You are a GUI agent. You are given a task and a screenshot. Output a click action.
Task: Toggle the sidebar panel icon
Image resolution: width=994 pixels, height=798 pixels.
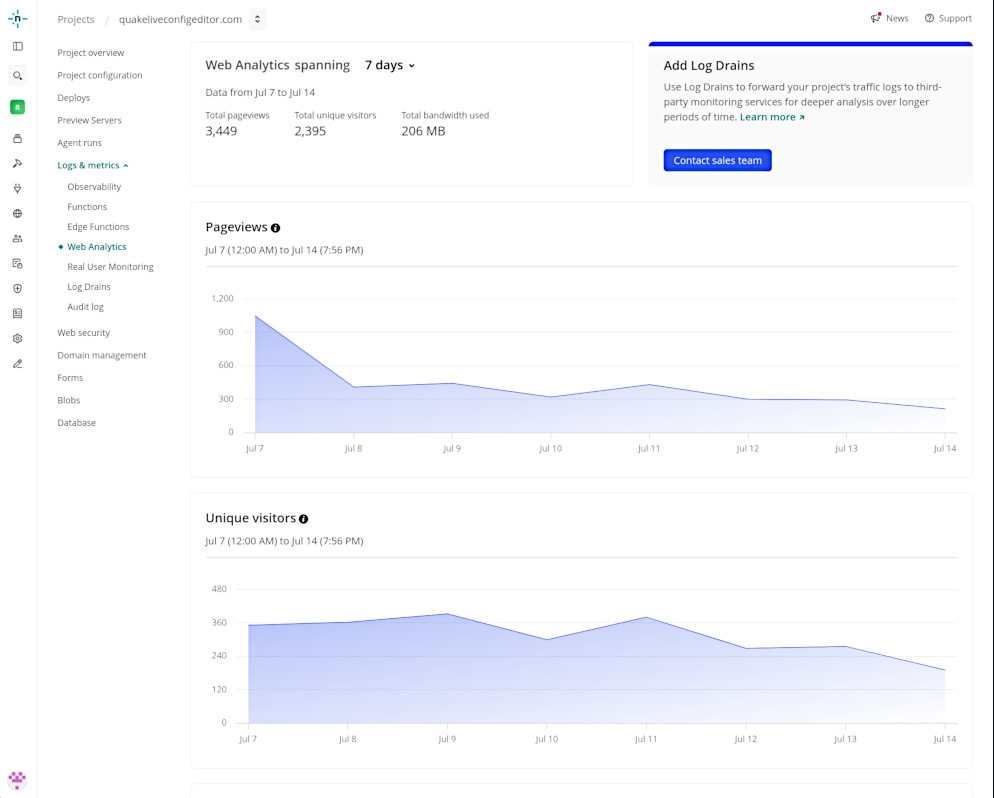(18, 46)
